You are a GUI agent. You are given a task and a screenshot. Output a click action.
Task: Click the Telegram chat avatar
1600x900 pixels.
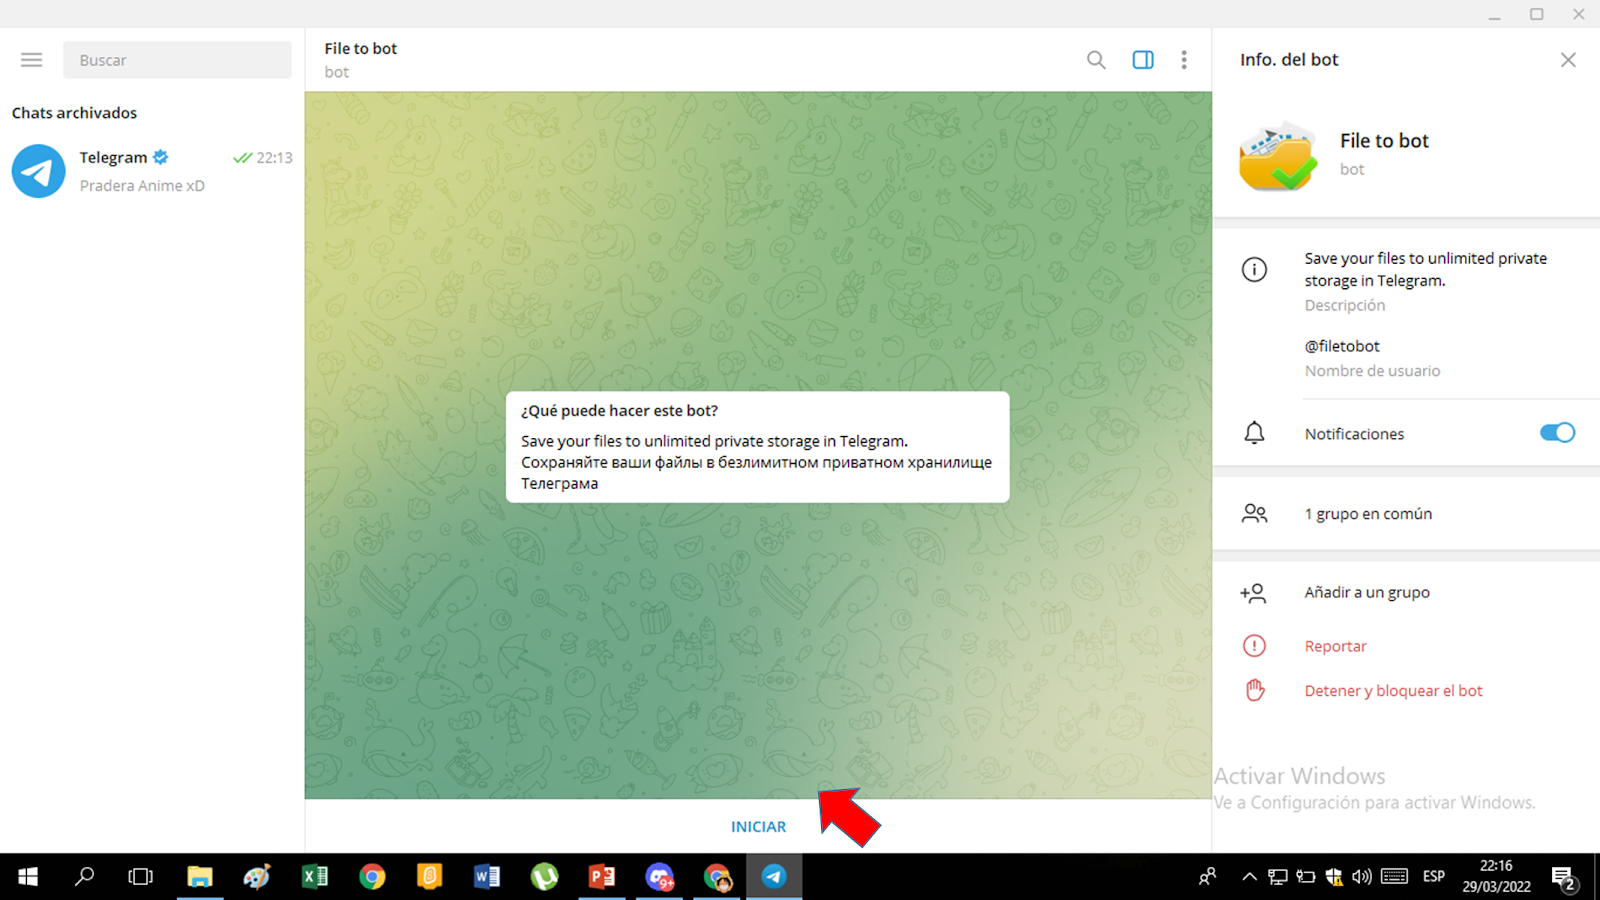[38, 171]
